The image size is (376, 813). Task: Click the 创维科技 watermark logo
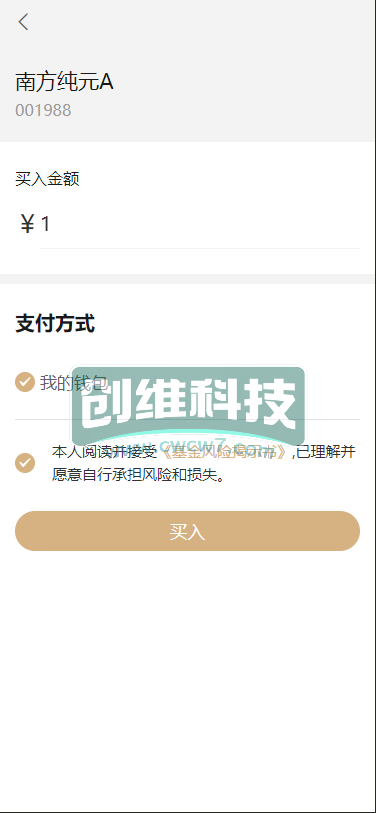[x=188, y=404]
